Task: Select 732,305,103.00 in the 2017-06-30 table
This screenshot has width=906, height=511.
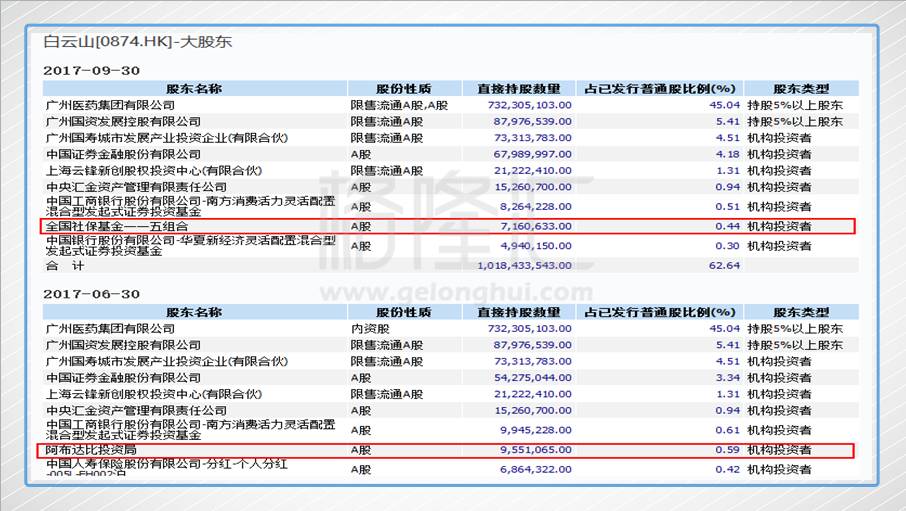Action: pos(530,328)
